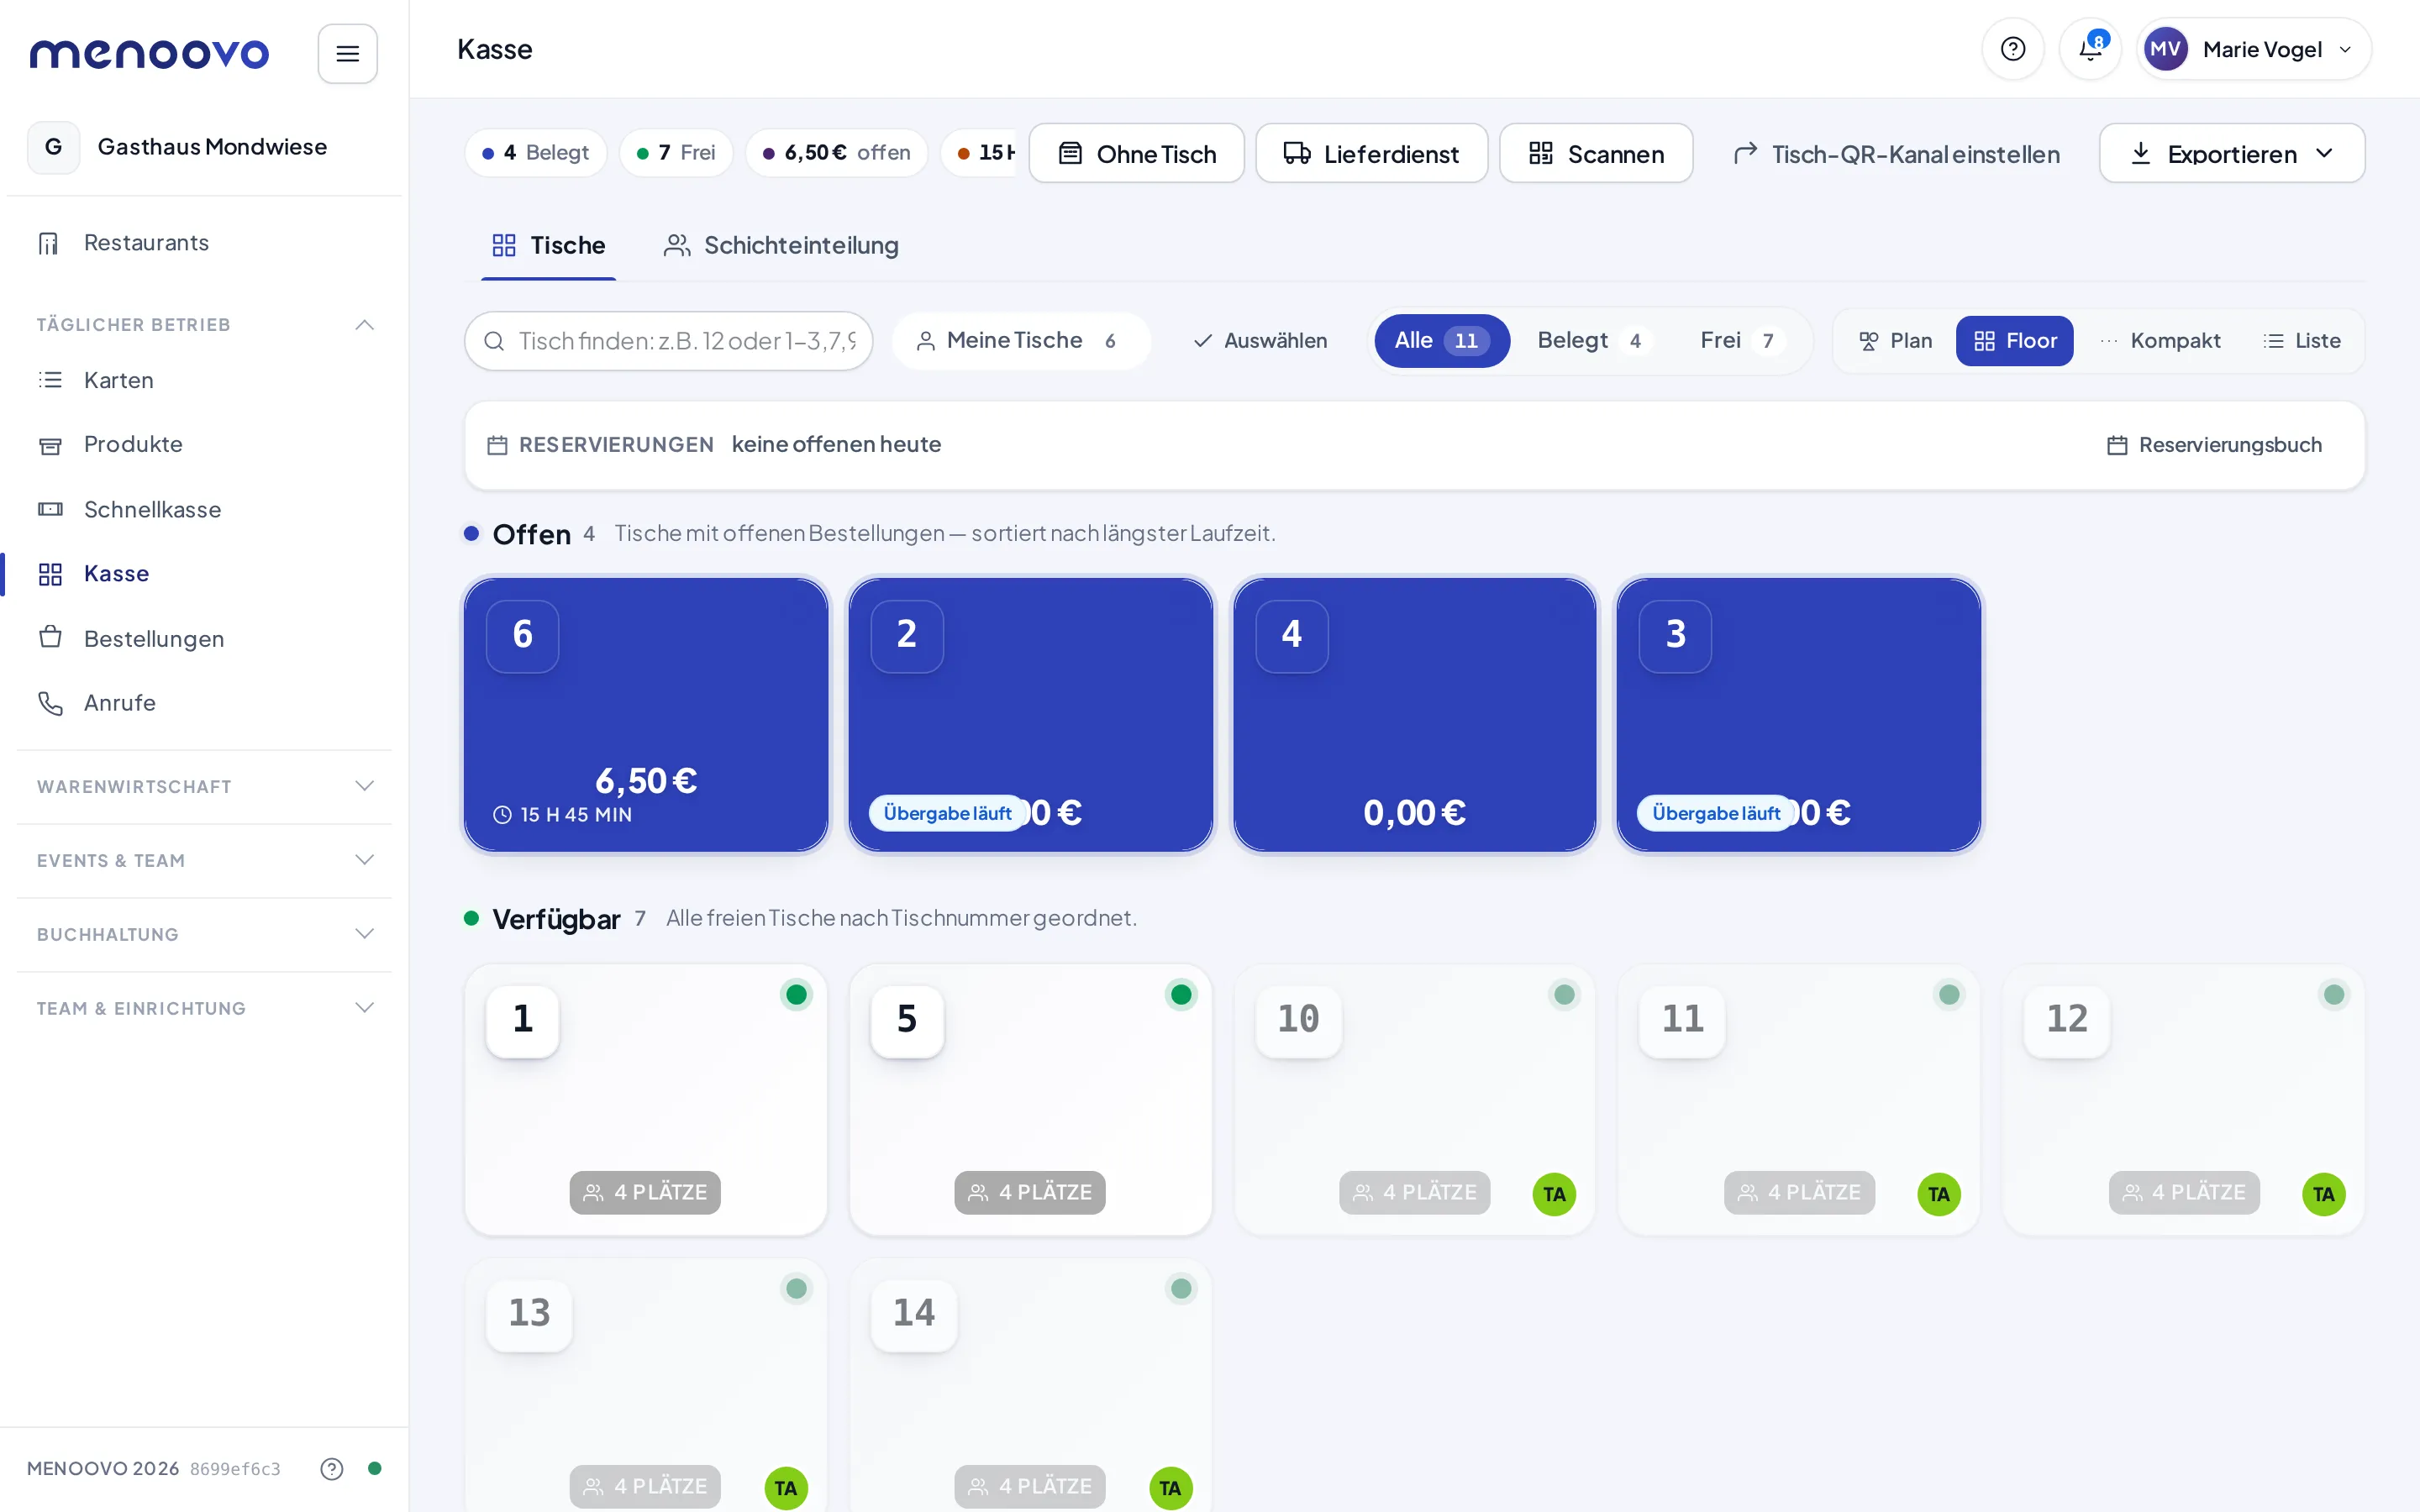The image size is (2420, 1512).
Task: Open the Marie Vogel user menu
Action: tap(2253, 49)
